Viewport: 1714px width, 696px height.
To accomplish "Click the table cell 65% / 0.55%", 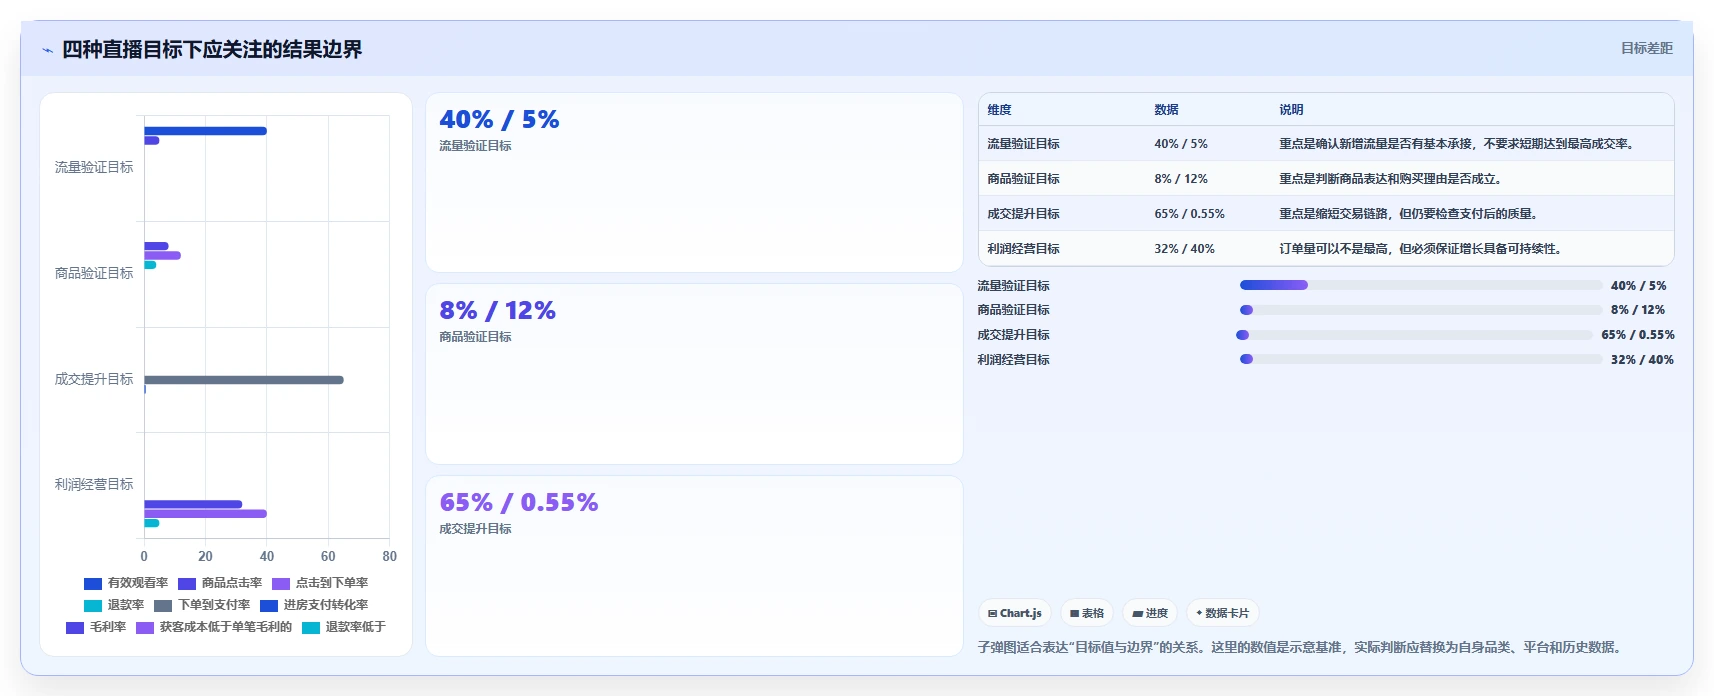I will [x=1189, y=214].
